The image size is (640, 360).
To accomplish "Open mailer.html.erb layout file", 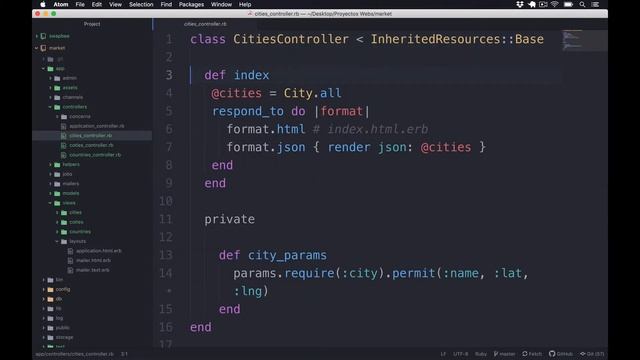I will [93, 260].
